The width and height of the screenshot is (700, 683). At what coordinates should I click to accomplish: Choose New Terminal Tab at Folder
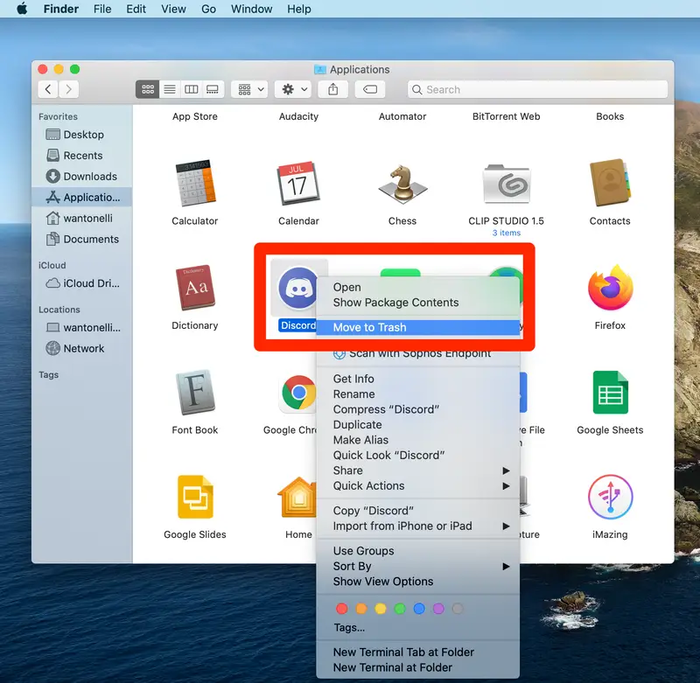tap(418, 652)
